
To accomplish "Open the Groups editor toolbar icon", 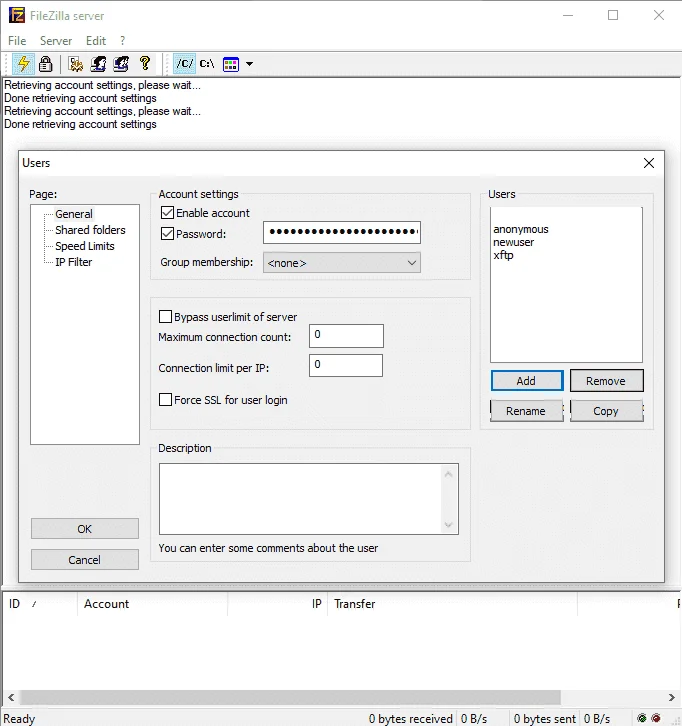I will click(121, 63).
